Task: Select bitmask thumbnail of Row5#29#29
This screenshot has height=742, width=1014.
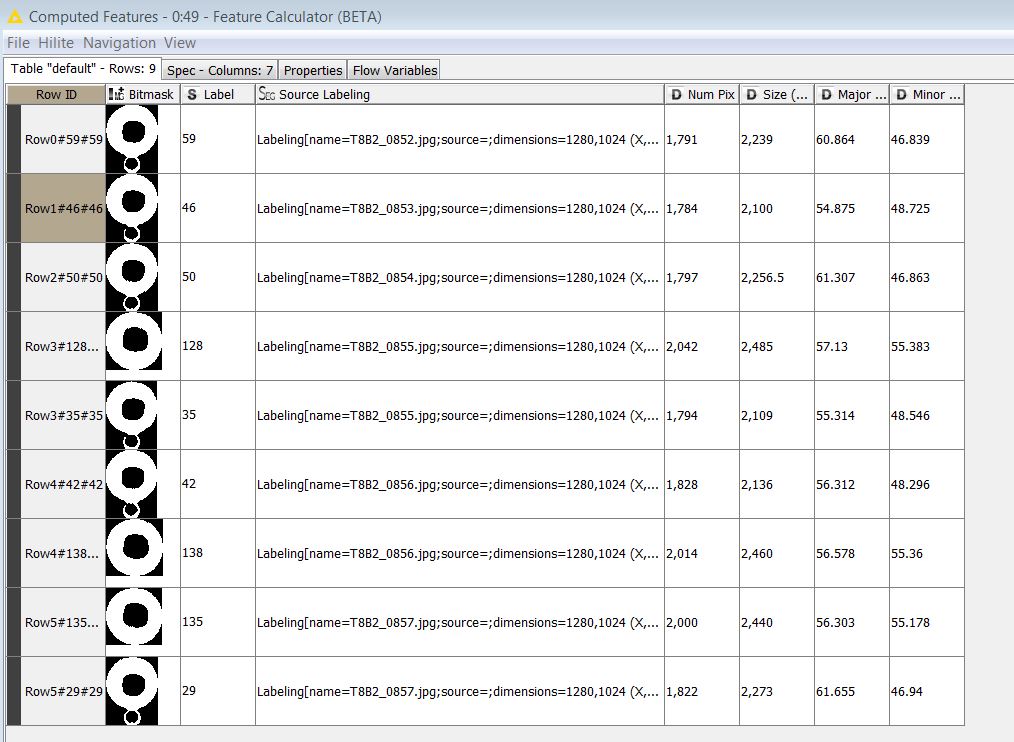Action: coord(132,691)
